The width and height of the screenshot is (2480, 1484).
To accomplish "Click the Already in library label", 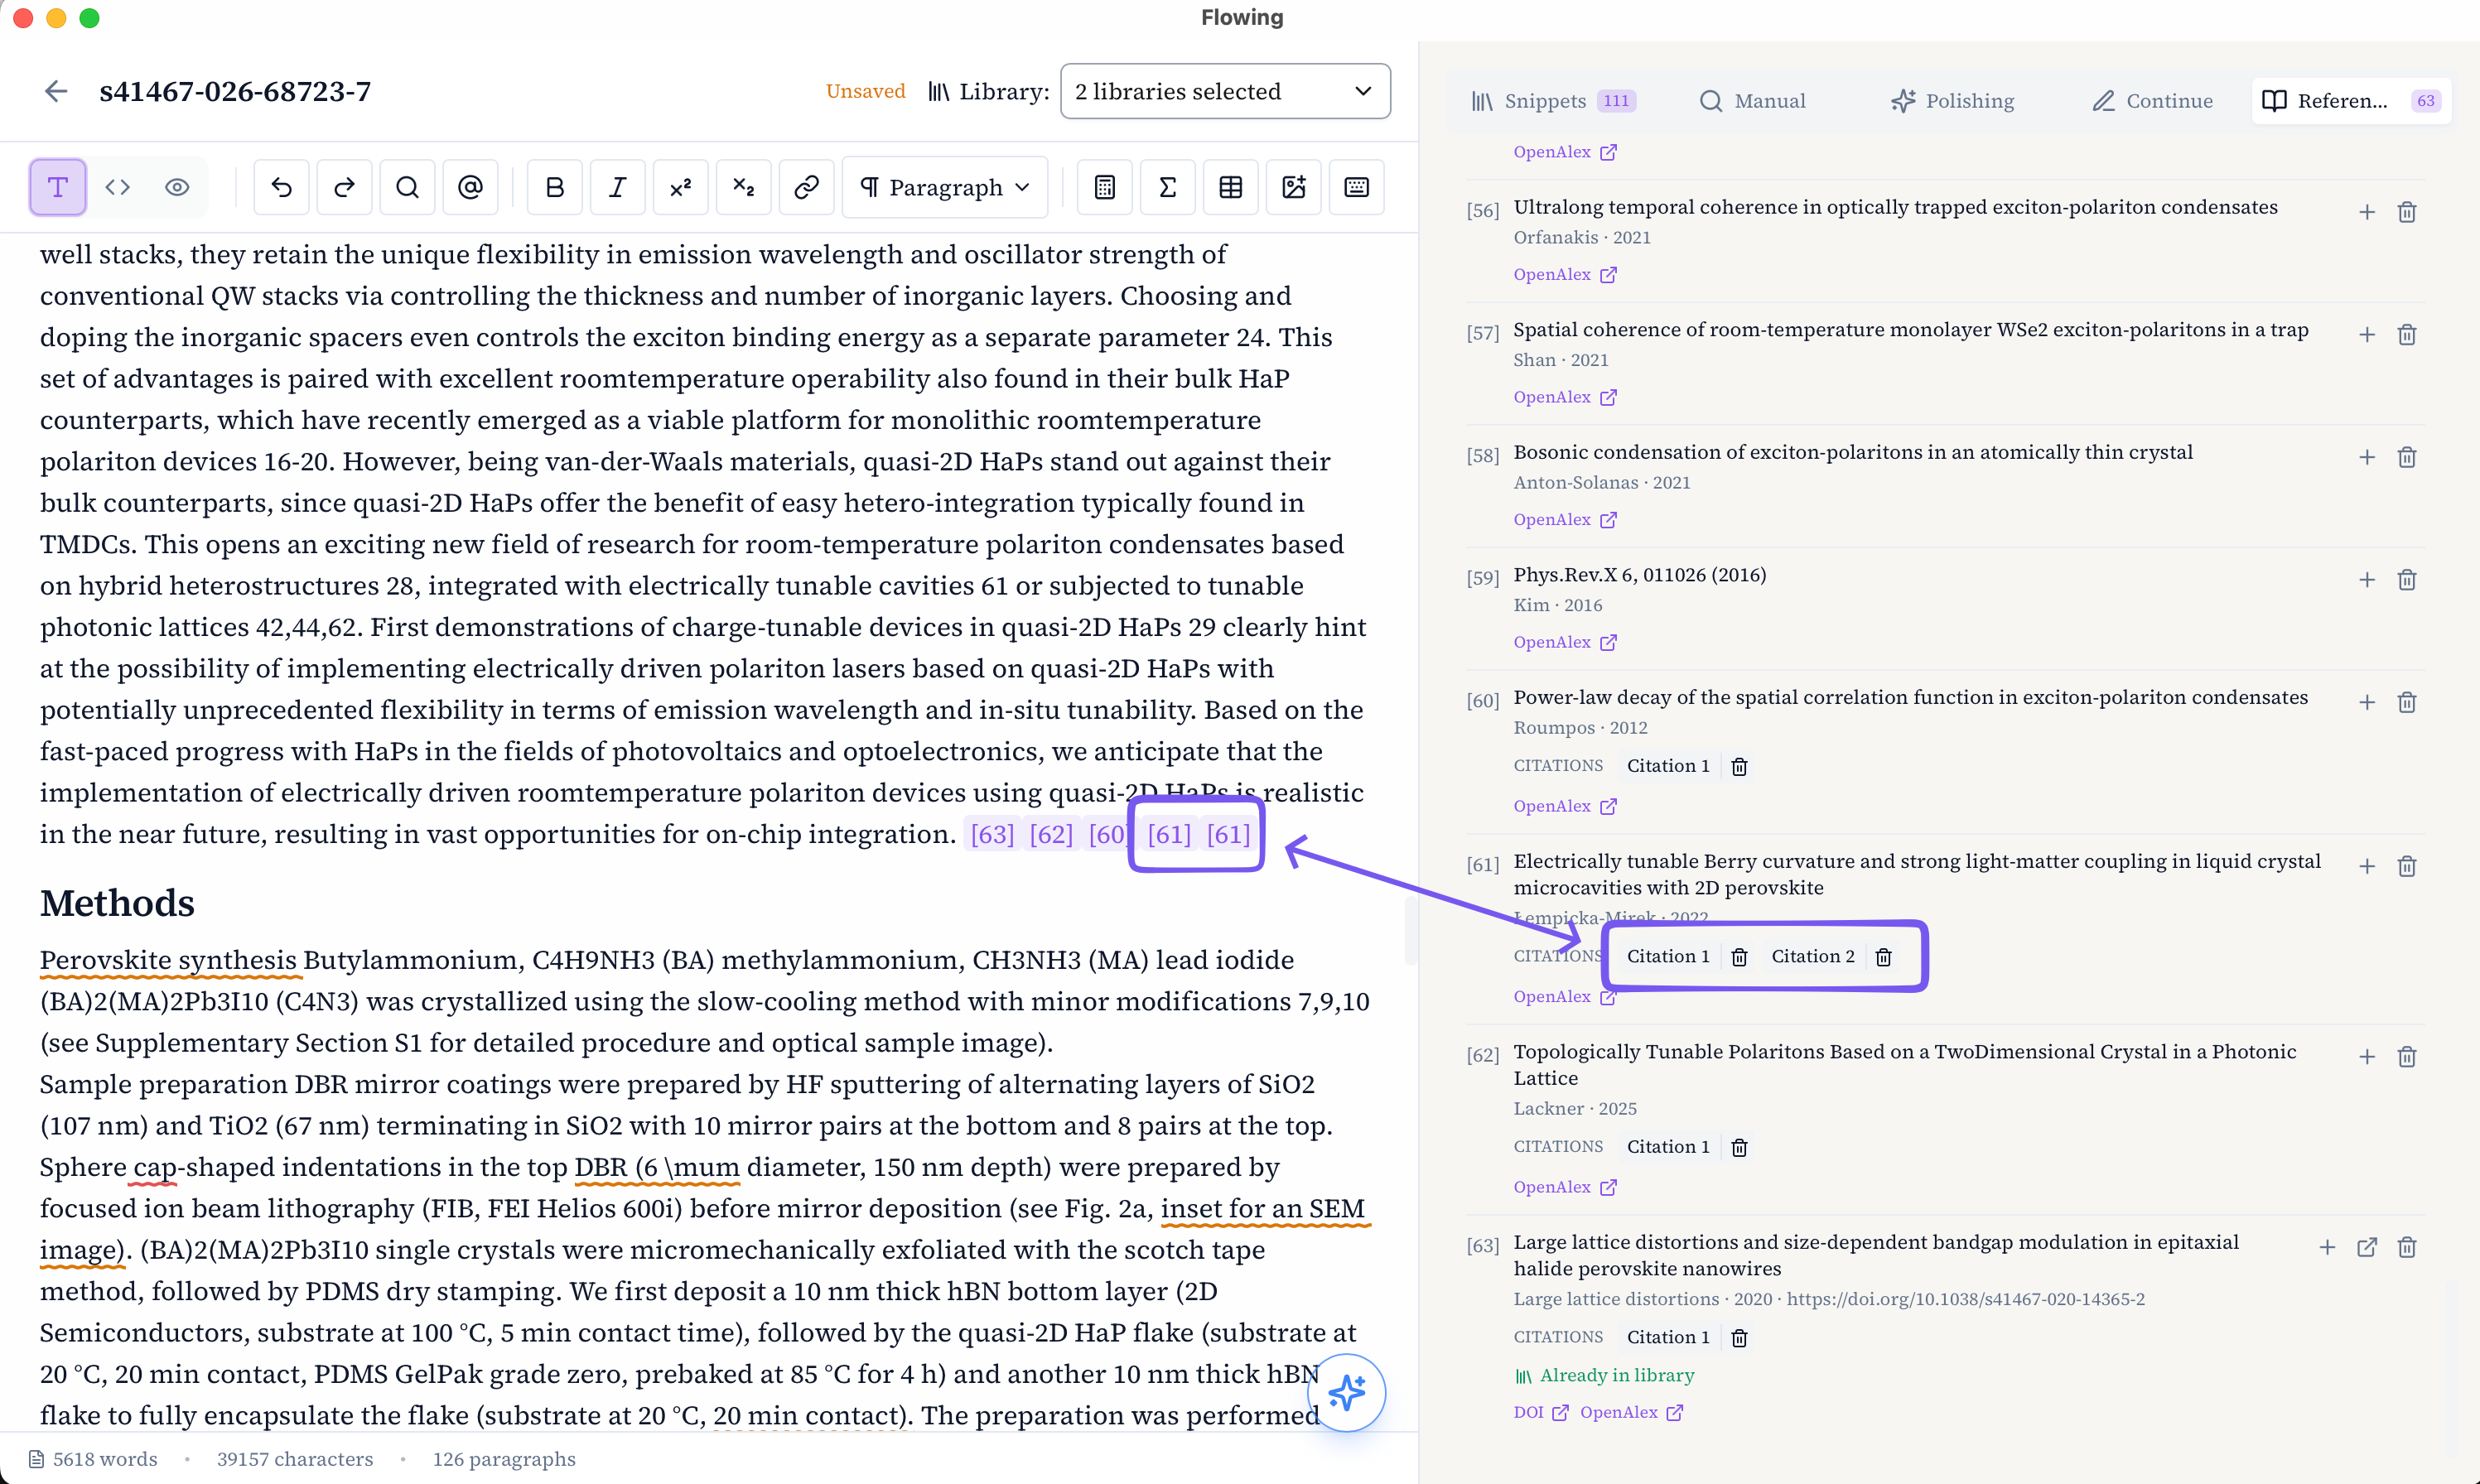I will point(1605,1375).
